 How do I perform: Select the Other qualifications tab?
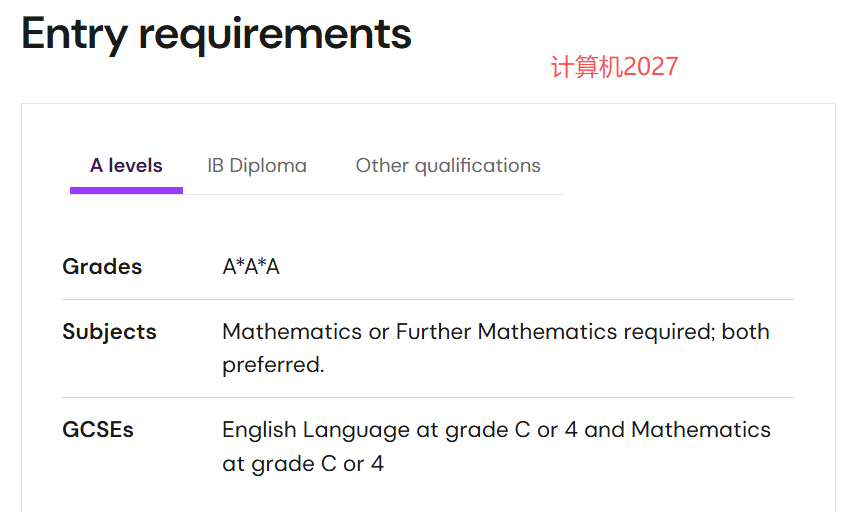pyautogui.click(x=448, y=166)
